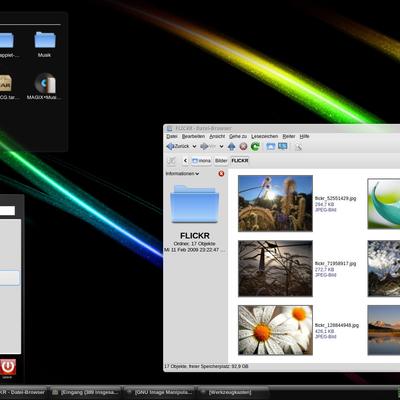Select the teal swirl image thumbnail
The image size is (400, 400).
[384, 204]
